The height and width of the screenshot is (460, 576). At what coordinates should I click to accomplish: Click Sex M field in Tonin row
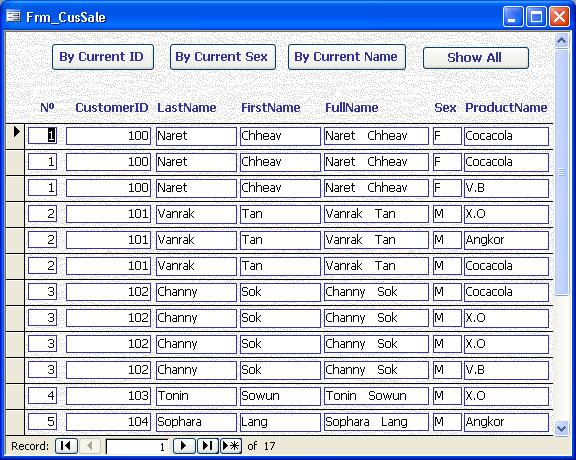[447, 396]
